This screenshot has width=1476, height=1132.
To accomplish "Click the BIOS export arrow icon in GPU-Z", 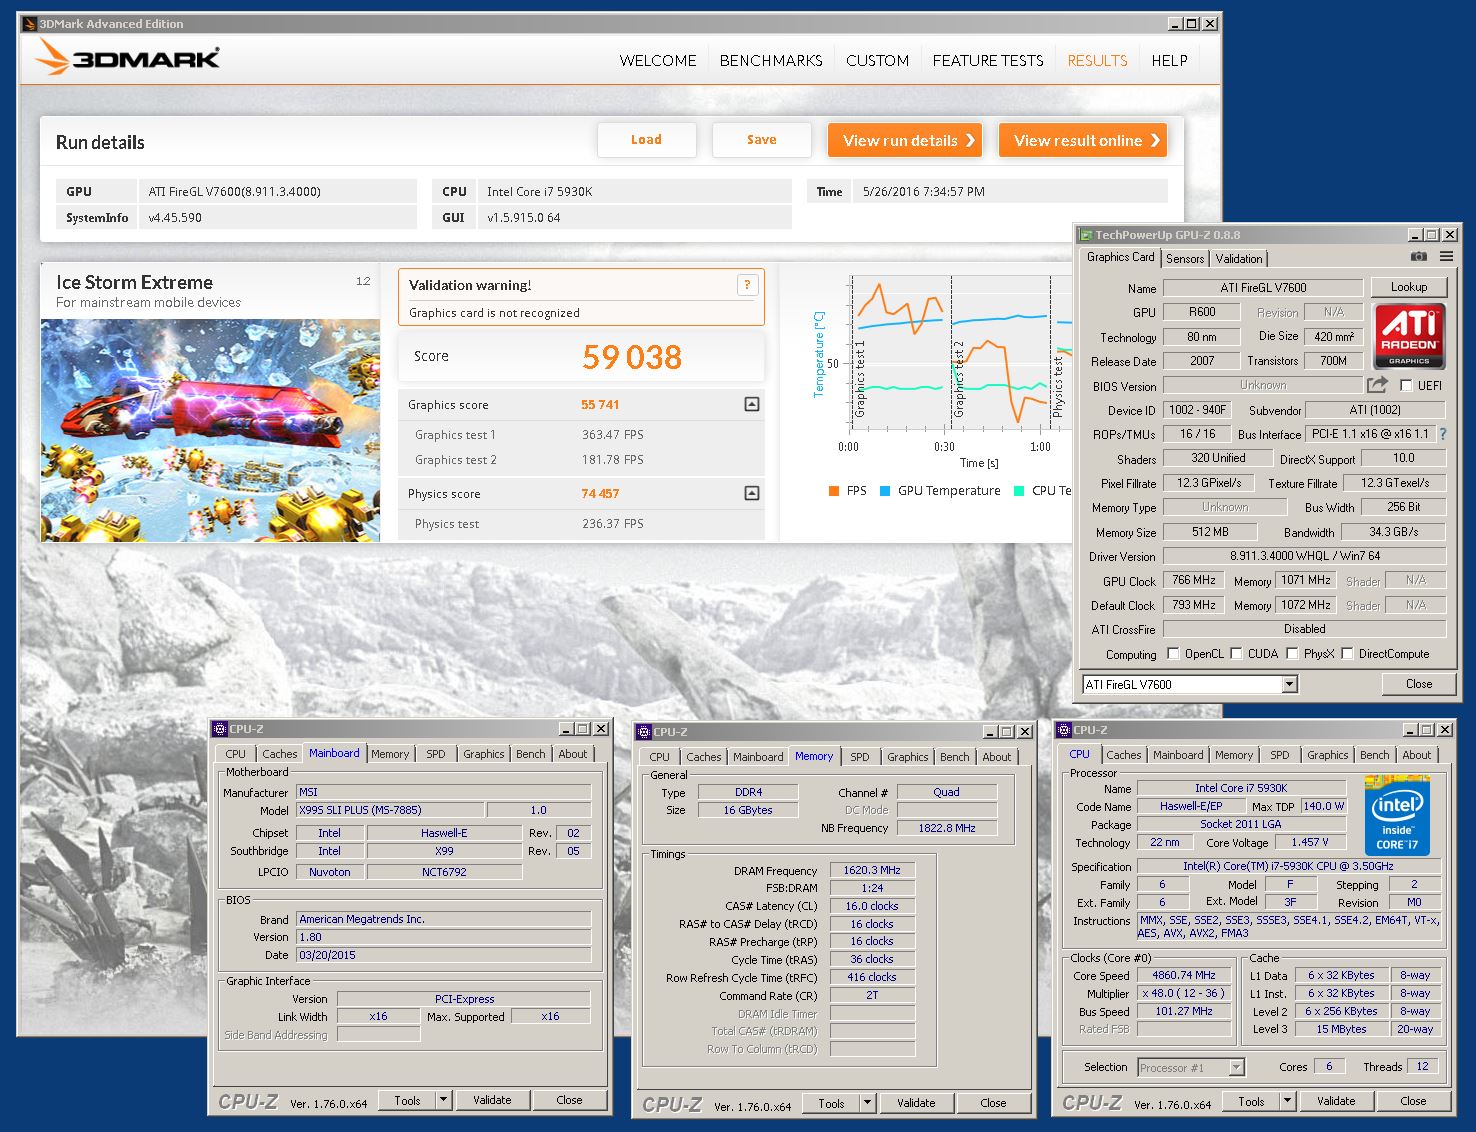I will coord(1378,385).
